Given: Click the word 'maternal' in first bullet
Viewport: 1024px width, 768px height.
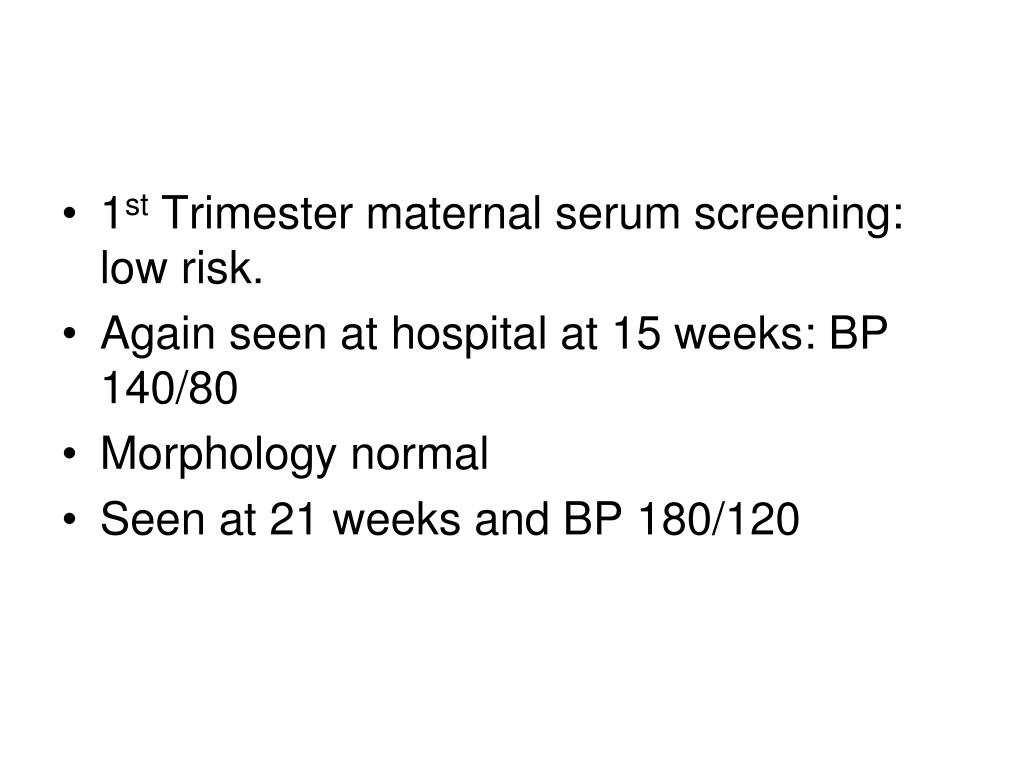Looking at the screenshot, I should pos(453,214).
